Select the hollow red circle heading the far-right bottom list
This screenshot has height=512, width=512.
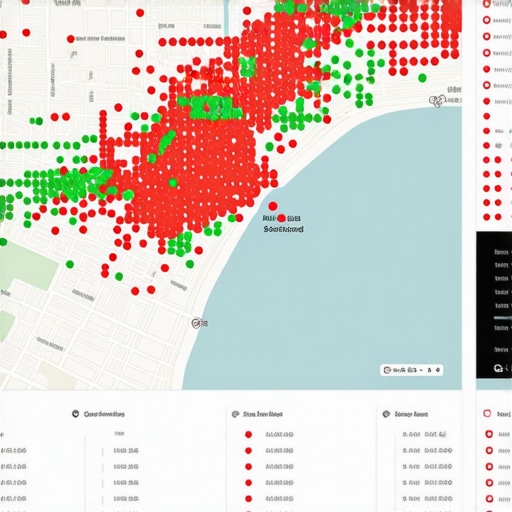[x=487, y=414]
